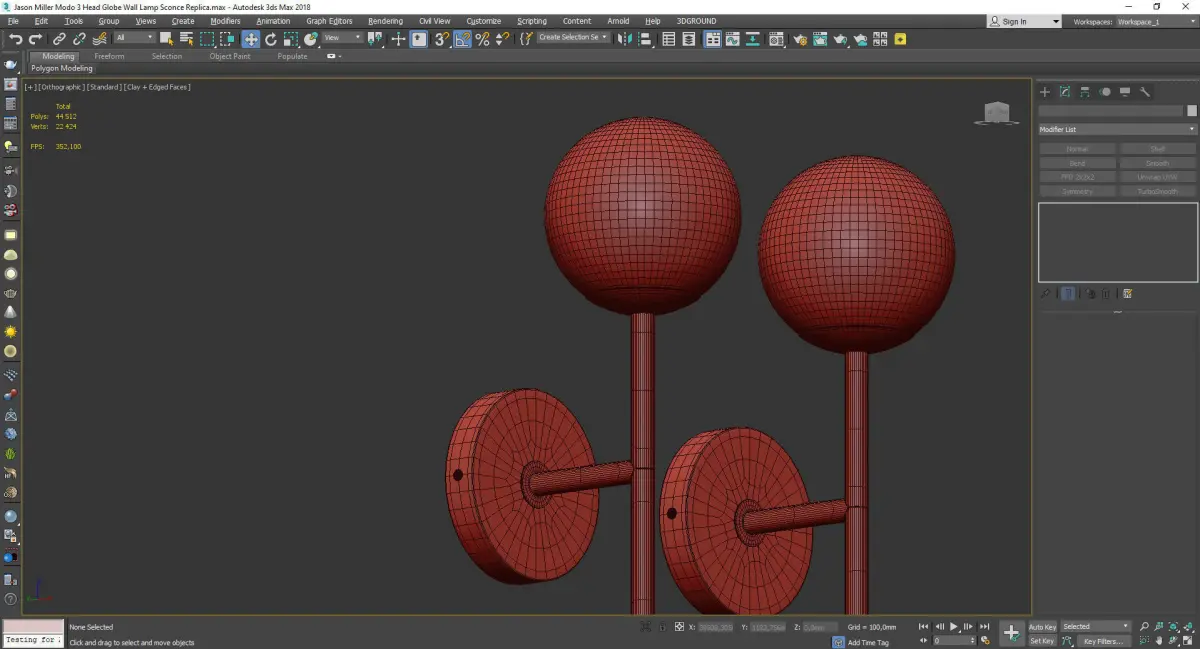The height and width of the screenshot is (649, 1200).
Task: Open the Sign In dropdown
Action: (1024, 21)
